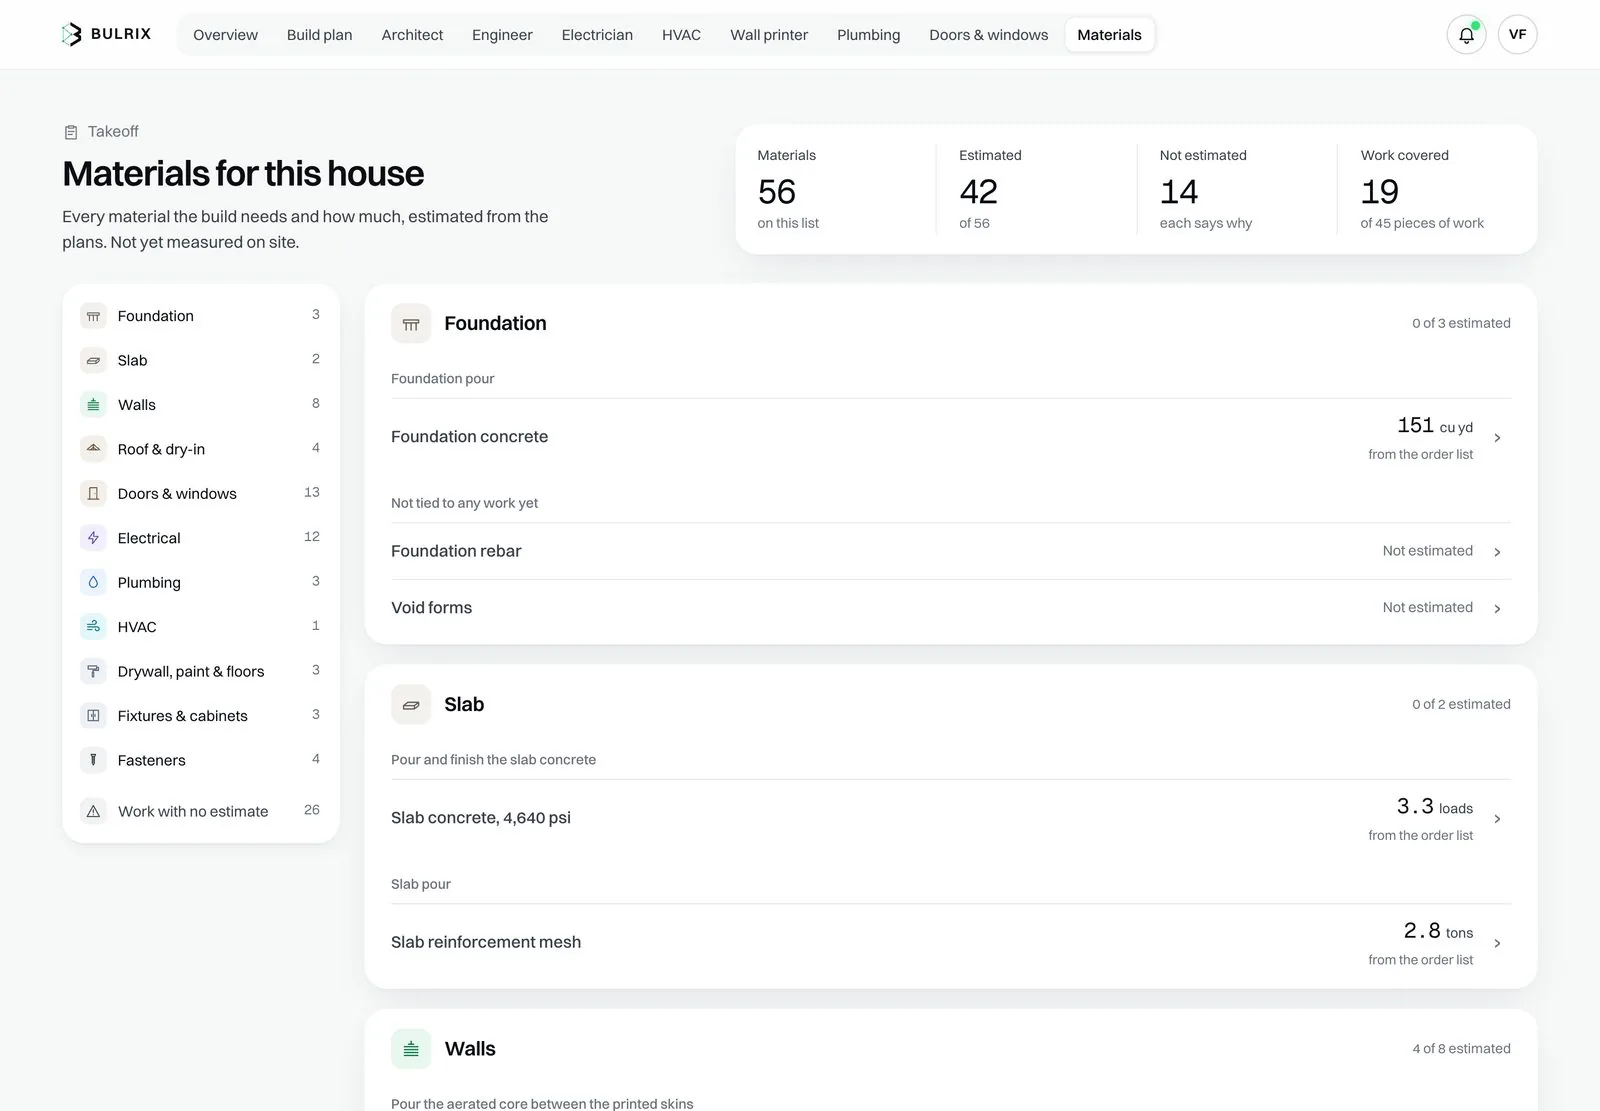Click the '4 of 8 estimated' text
Image resolution: width=1600 pixels, height=1111 pixels.
(1461, 1049)
